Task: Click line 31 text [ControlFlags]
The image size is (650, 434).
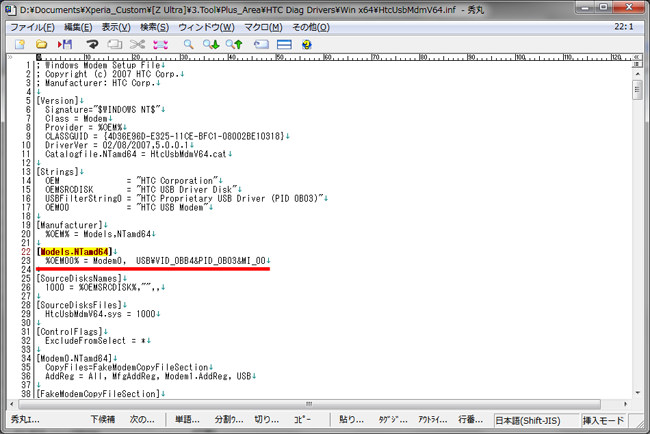Action: click(x=70, y=332)
